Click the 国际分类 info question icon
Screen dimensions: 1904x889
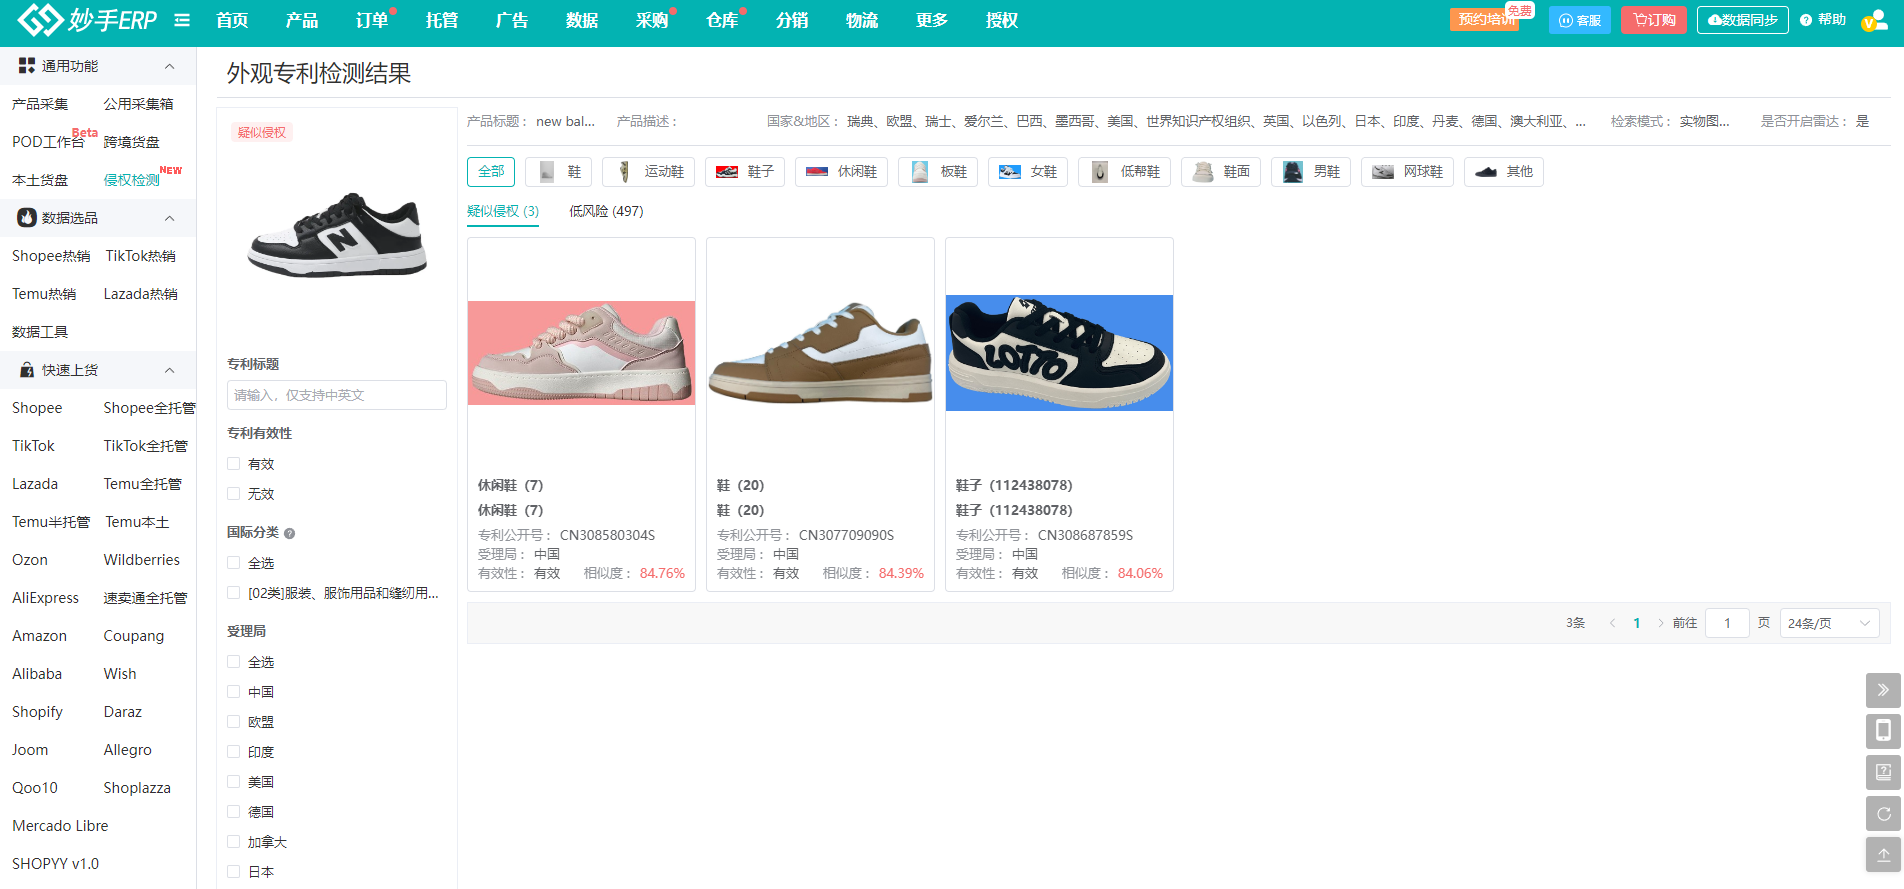[289, 533]
